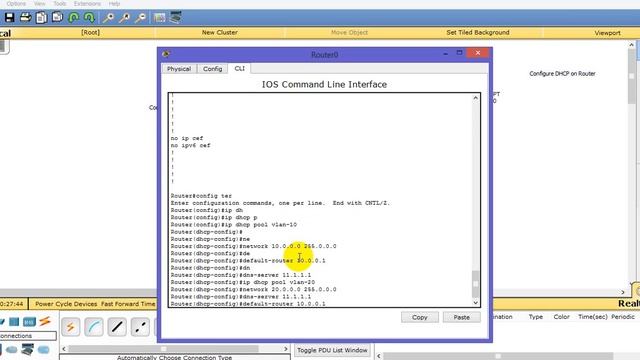Click the connection list scroll-left arrow
The image size is (640, 360).
tap(64, 349)
